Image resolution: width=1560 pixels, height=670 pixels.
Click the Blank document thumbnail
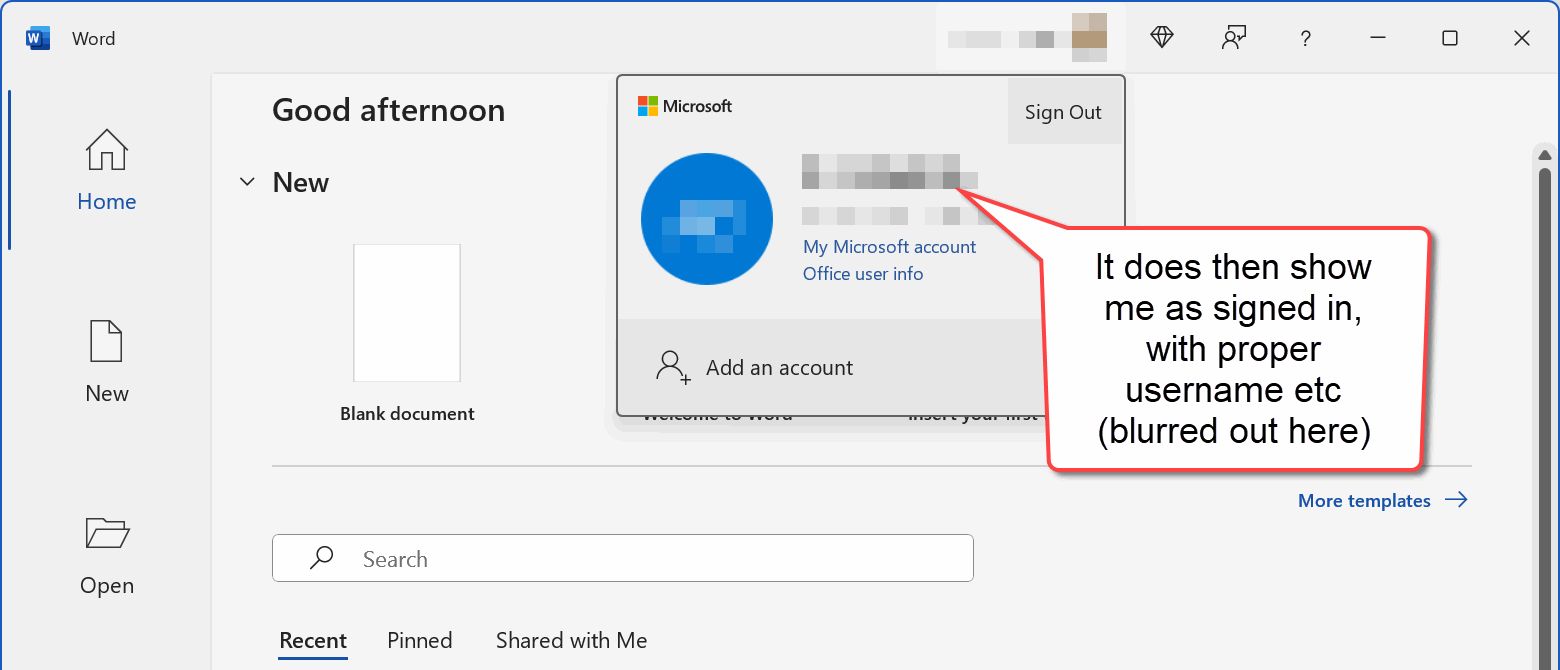click(x=407, y=313)
